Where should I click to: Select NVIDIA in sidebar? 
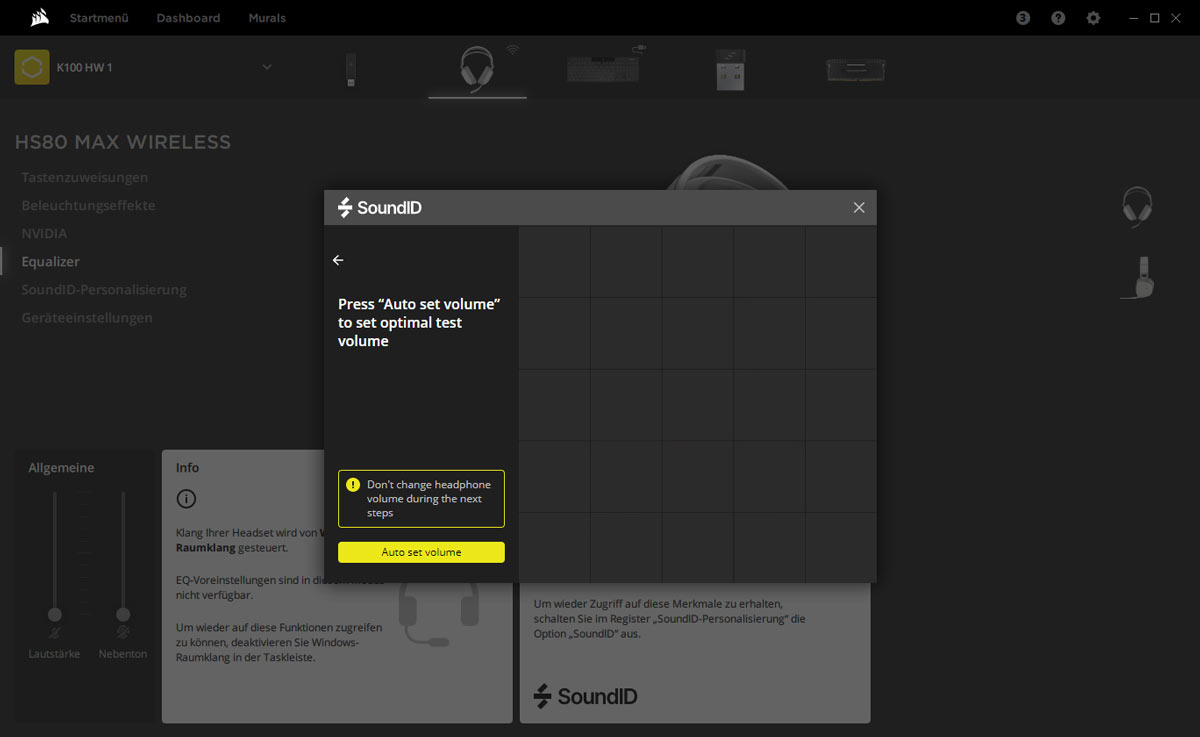pos(45,233)
